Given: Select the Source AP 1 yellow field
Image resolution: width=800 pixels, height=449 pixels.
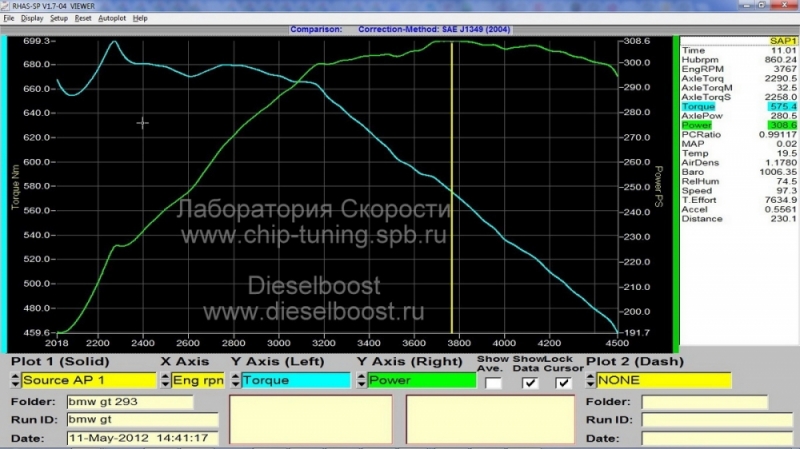Looking at the screenshot, I should click(x=89, y=380).
